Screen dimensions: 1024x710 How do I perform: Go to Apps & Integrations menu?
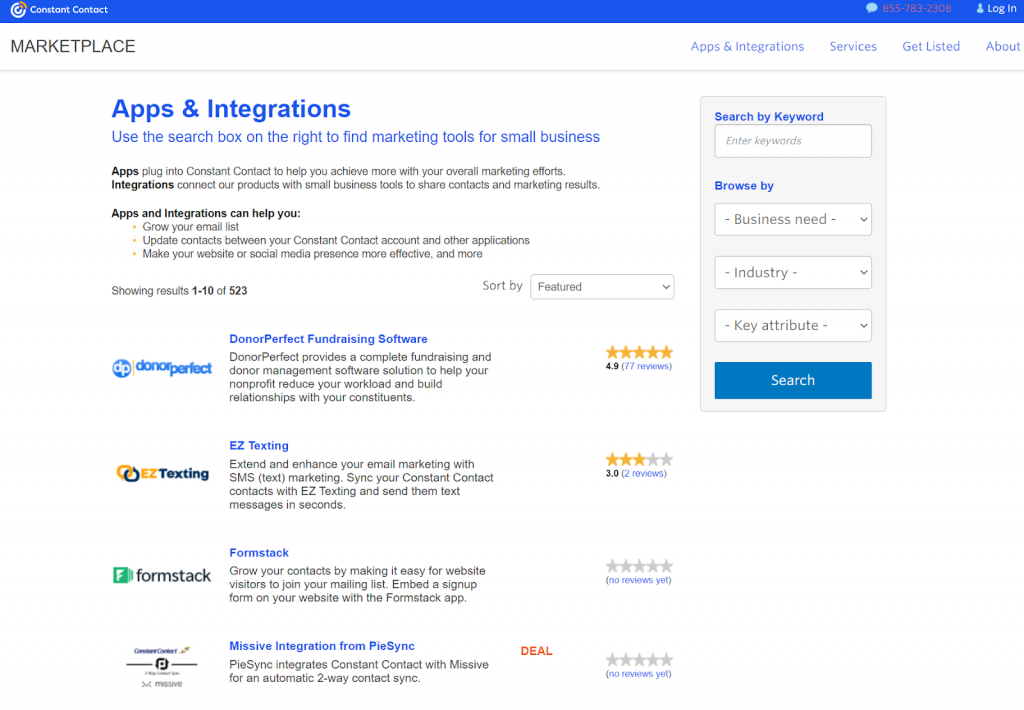(x=747, y=46)
